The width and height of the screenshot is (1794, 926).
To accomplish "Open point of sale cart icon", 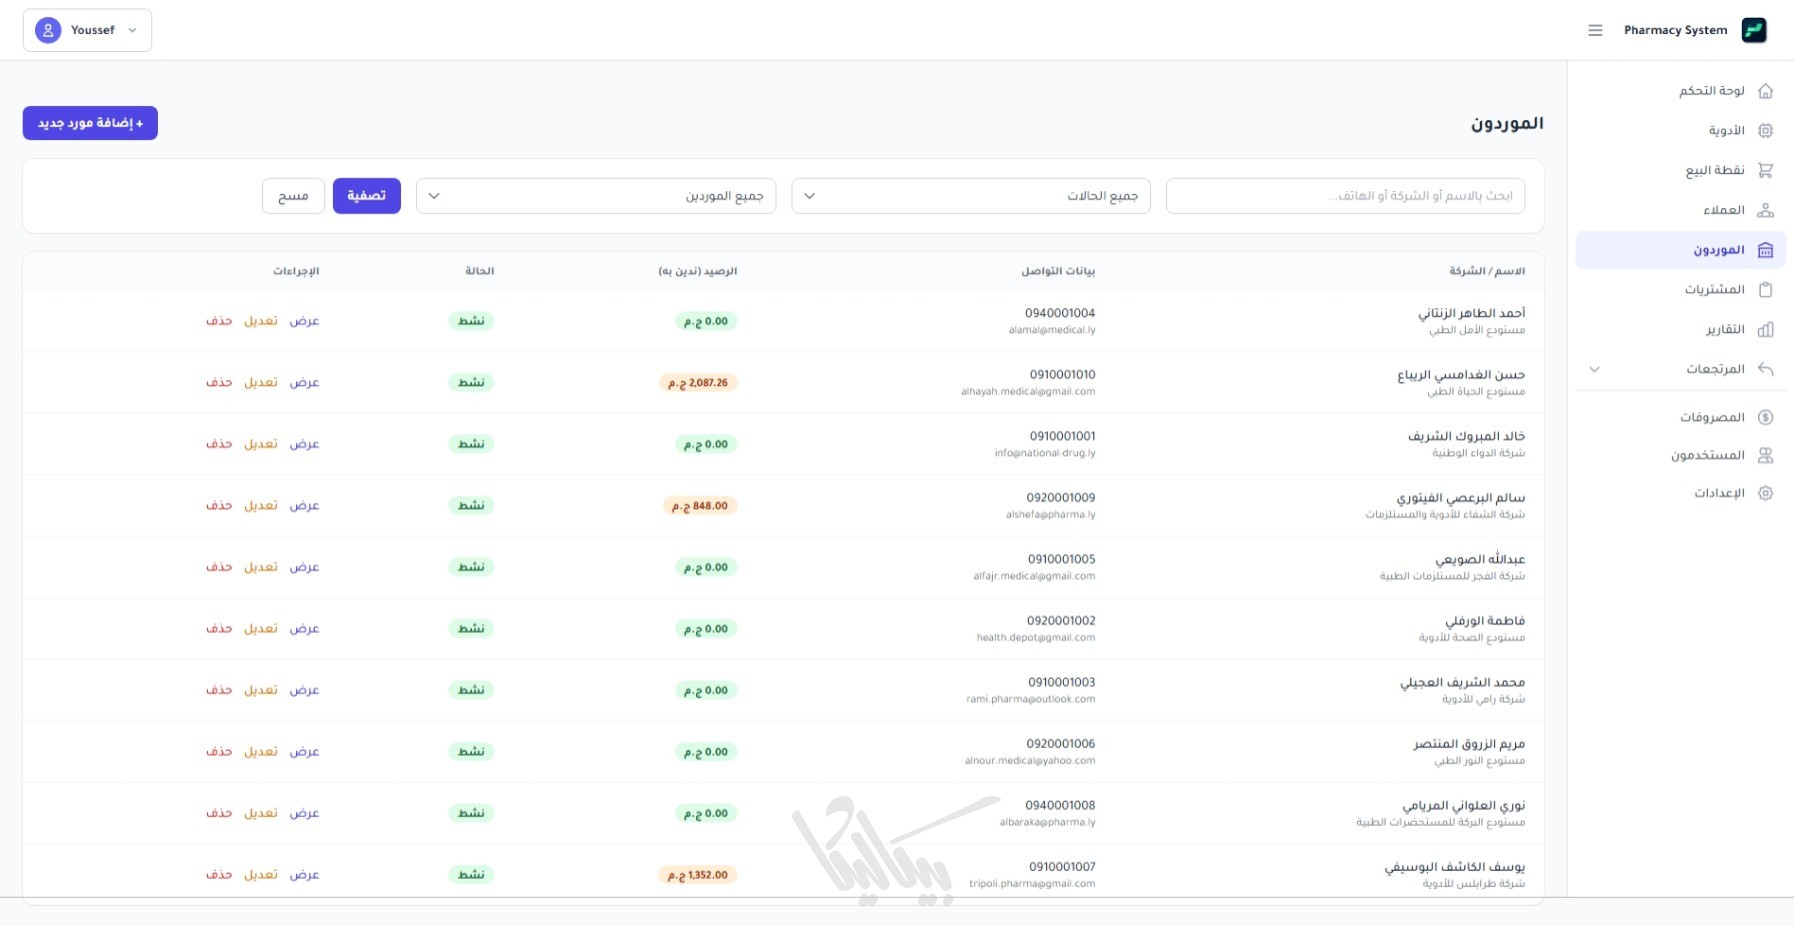I will point(1765,170).
